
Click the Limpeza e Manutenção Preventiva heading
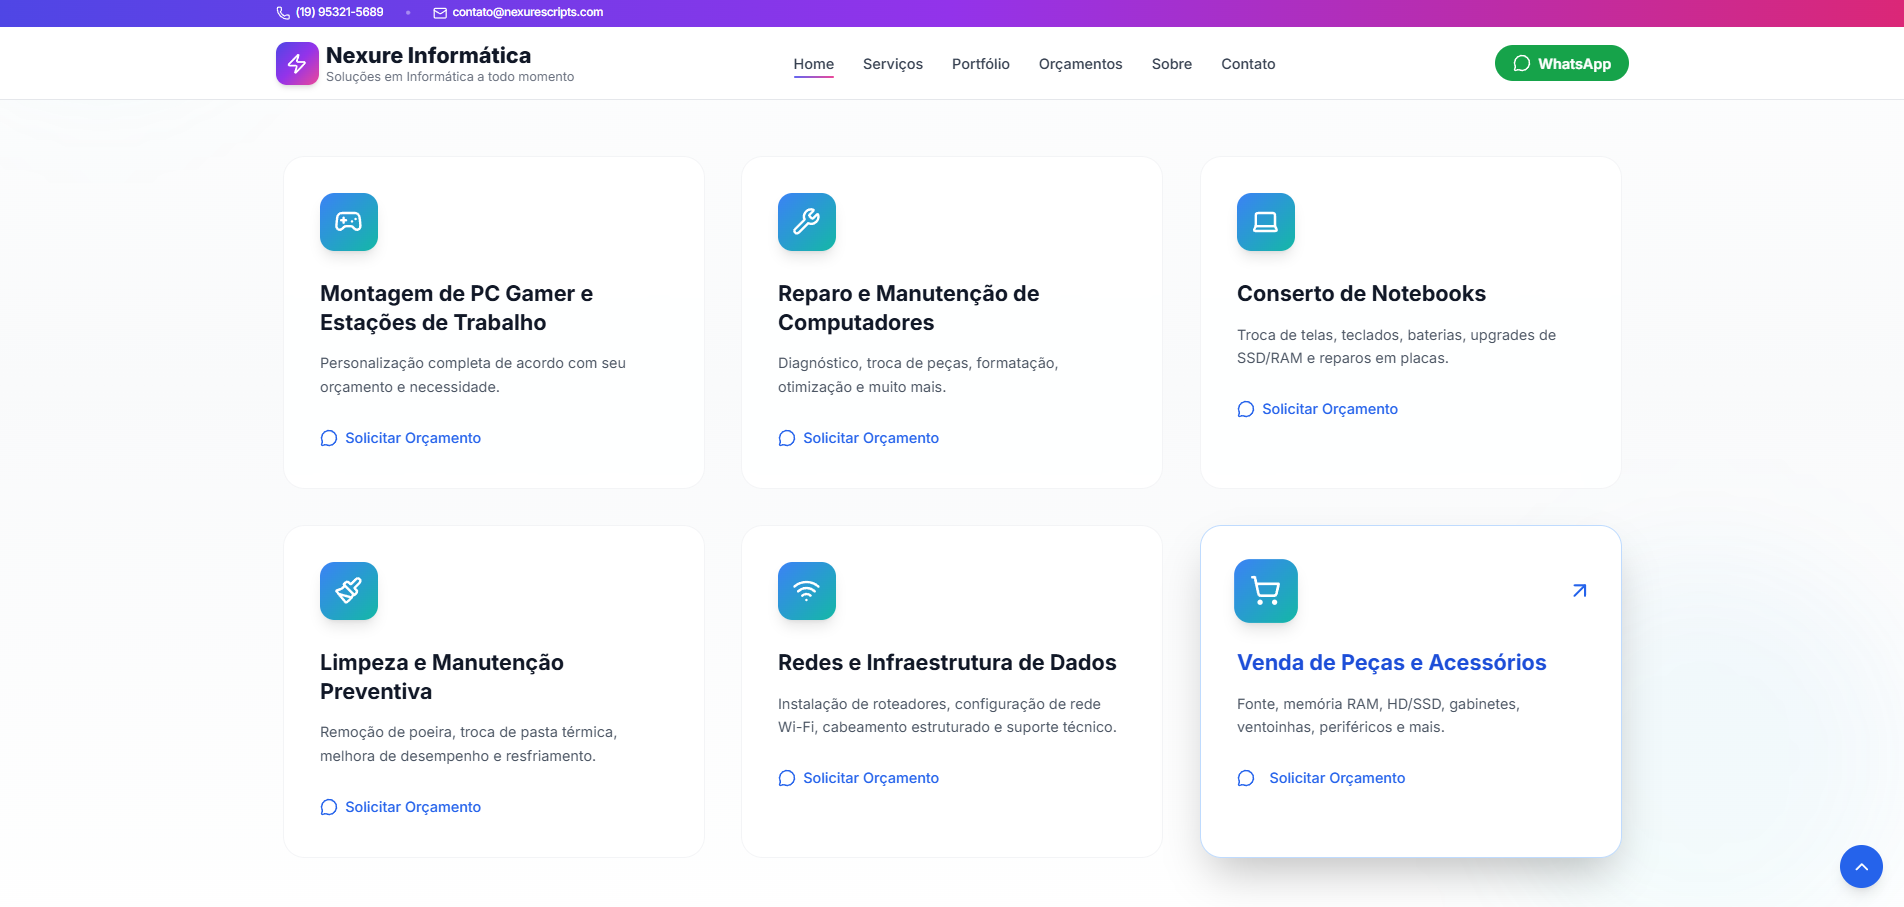click(442, 677)
